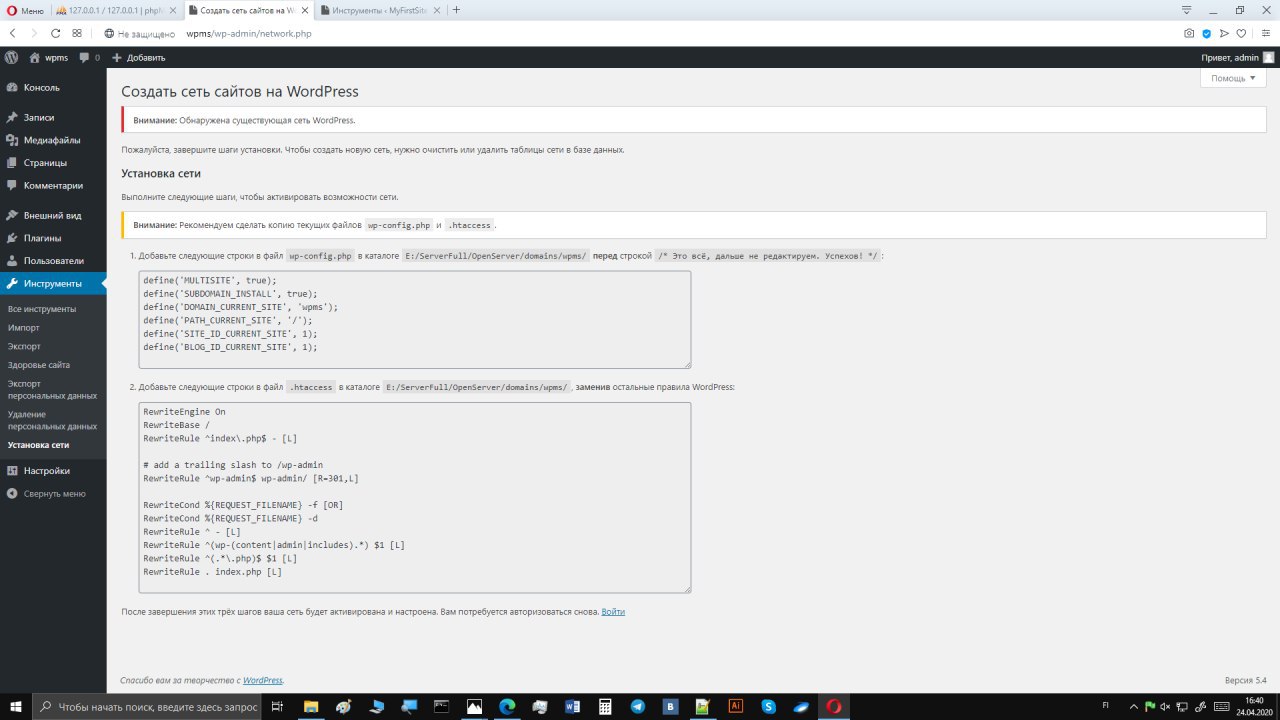Open Skype from the taskbar

768,706
